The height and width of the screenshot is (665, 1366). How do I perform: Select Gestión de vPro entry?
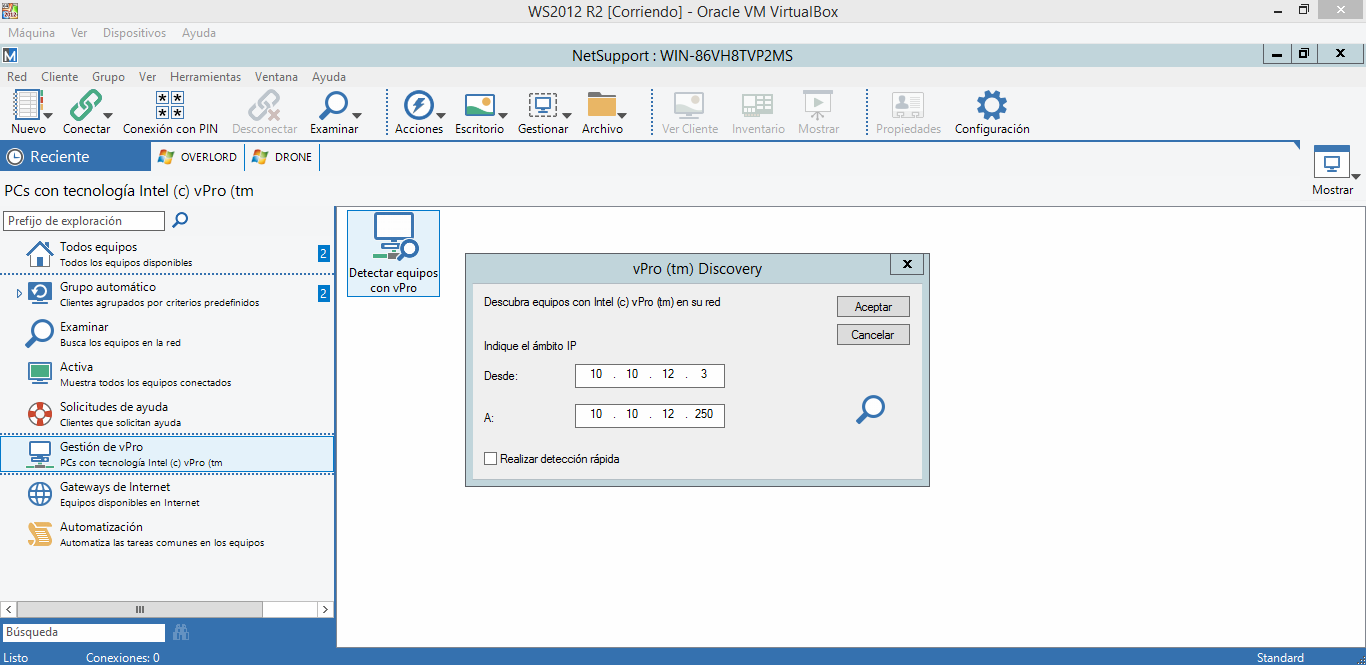tap(167, 454)
